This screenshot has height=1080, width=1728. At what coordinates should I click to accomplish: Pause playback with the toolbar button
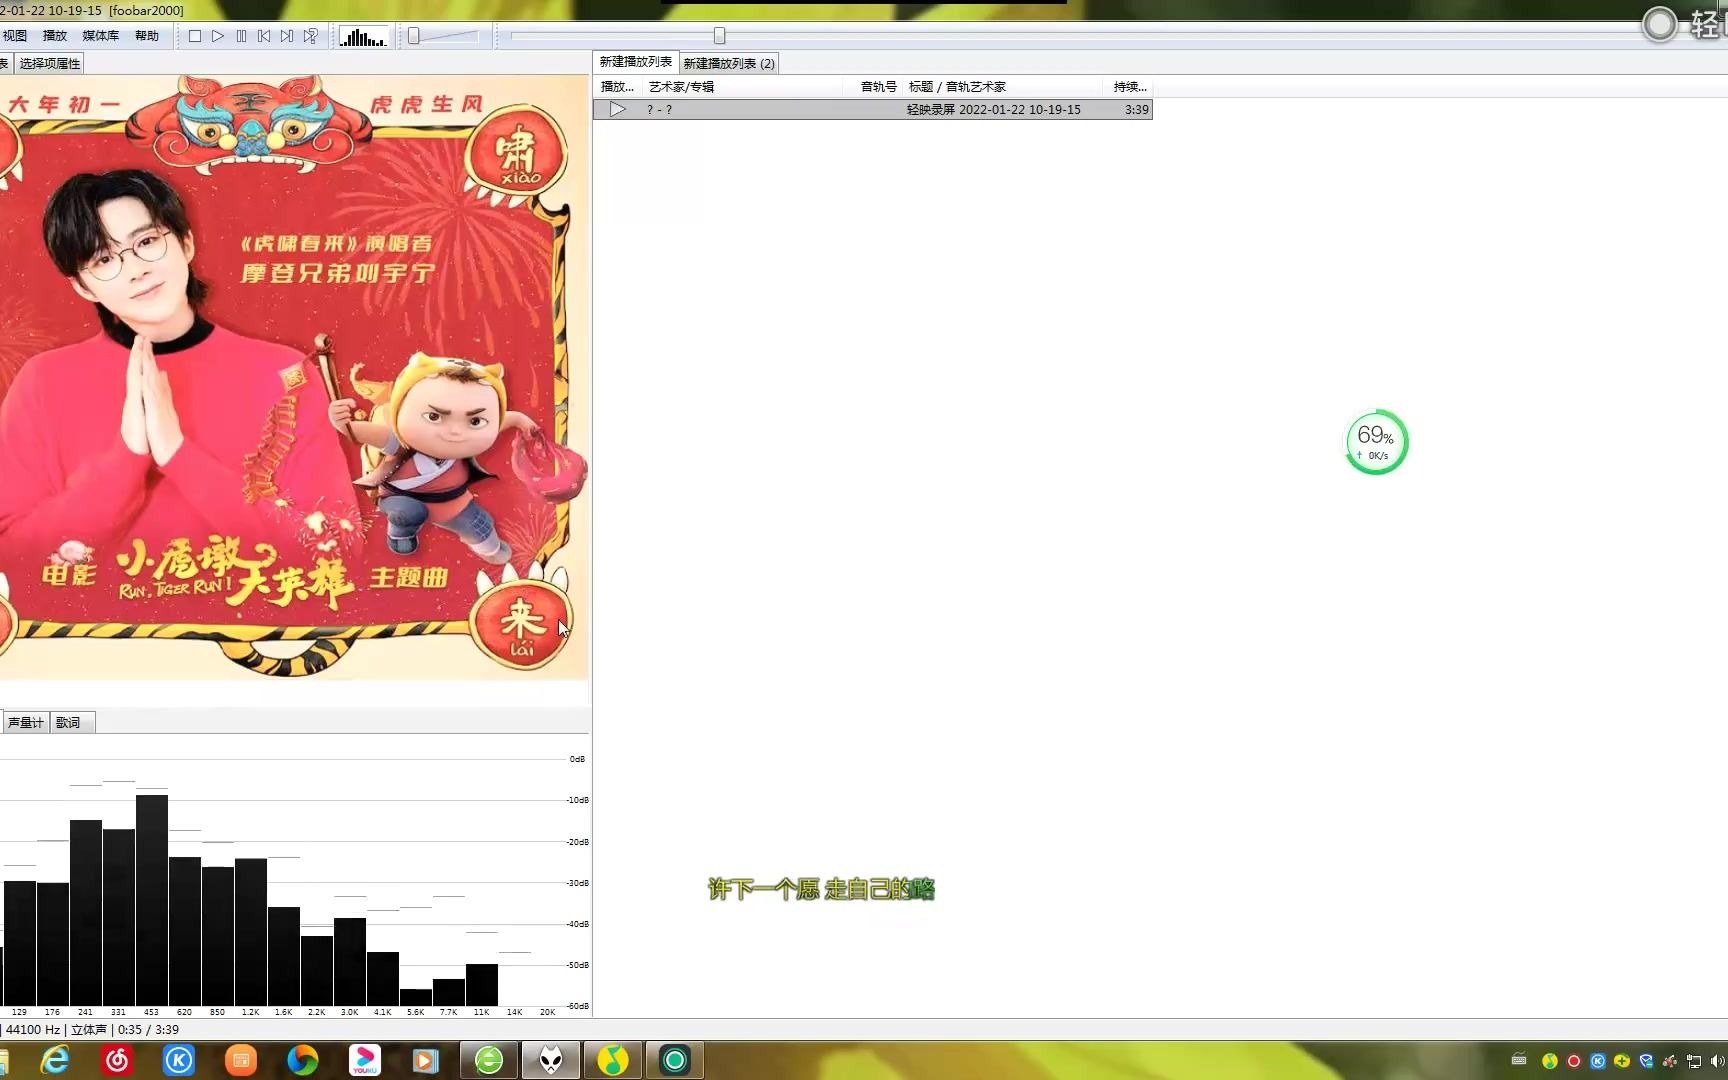tap(241, 36)
